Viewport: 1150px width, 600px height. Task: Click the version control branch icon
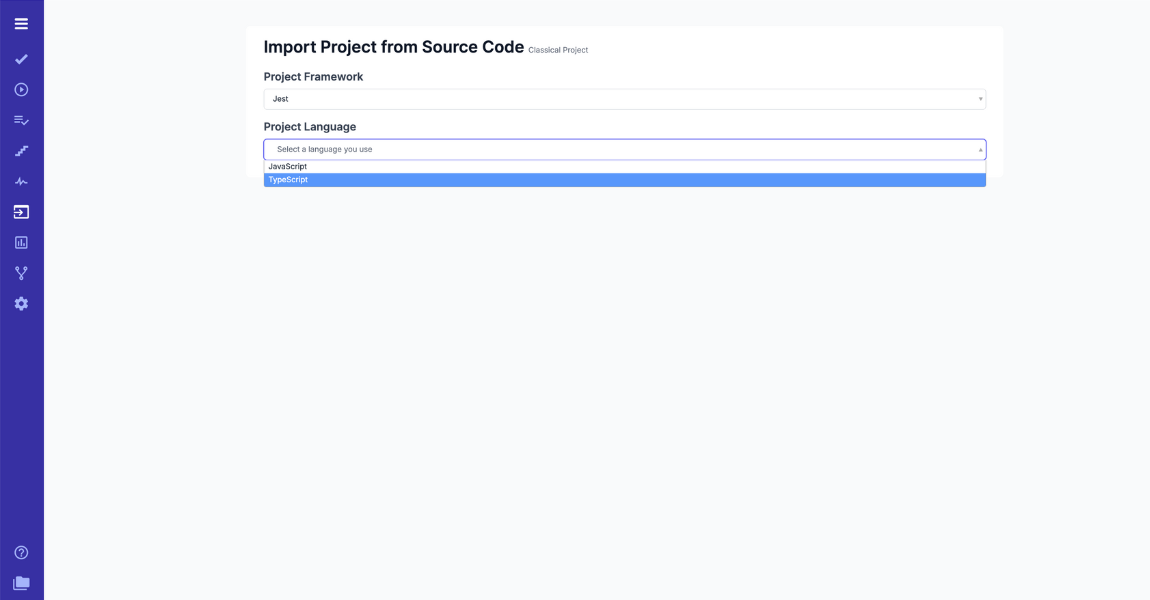(x=21, y=272)
